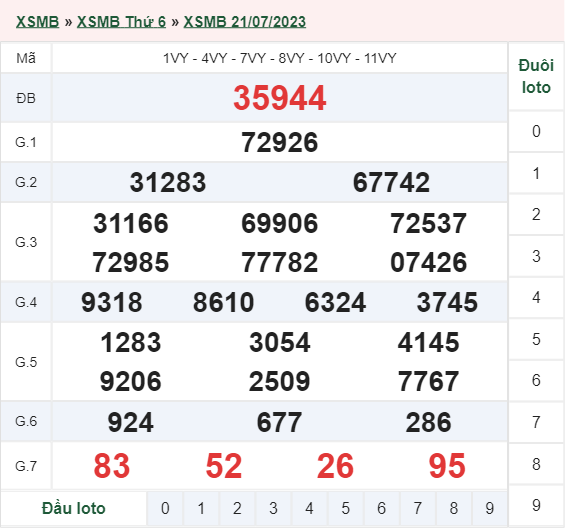Click the Đầu loto label
Viewport: 565px width, 528px height.
[74, 508]
